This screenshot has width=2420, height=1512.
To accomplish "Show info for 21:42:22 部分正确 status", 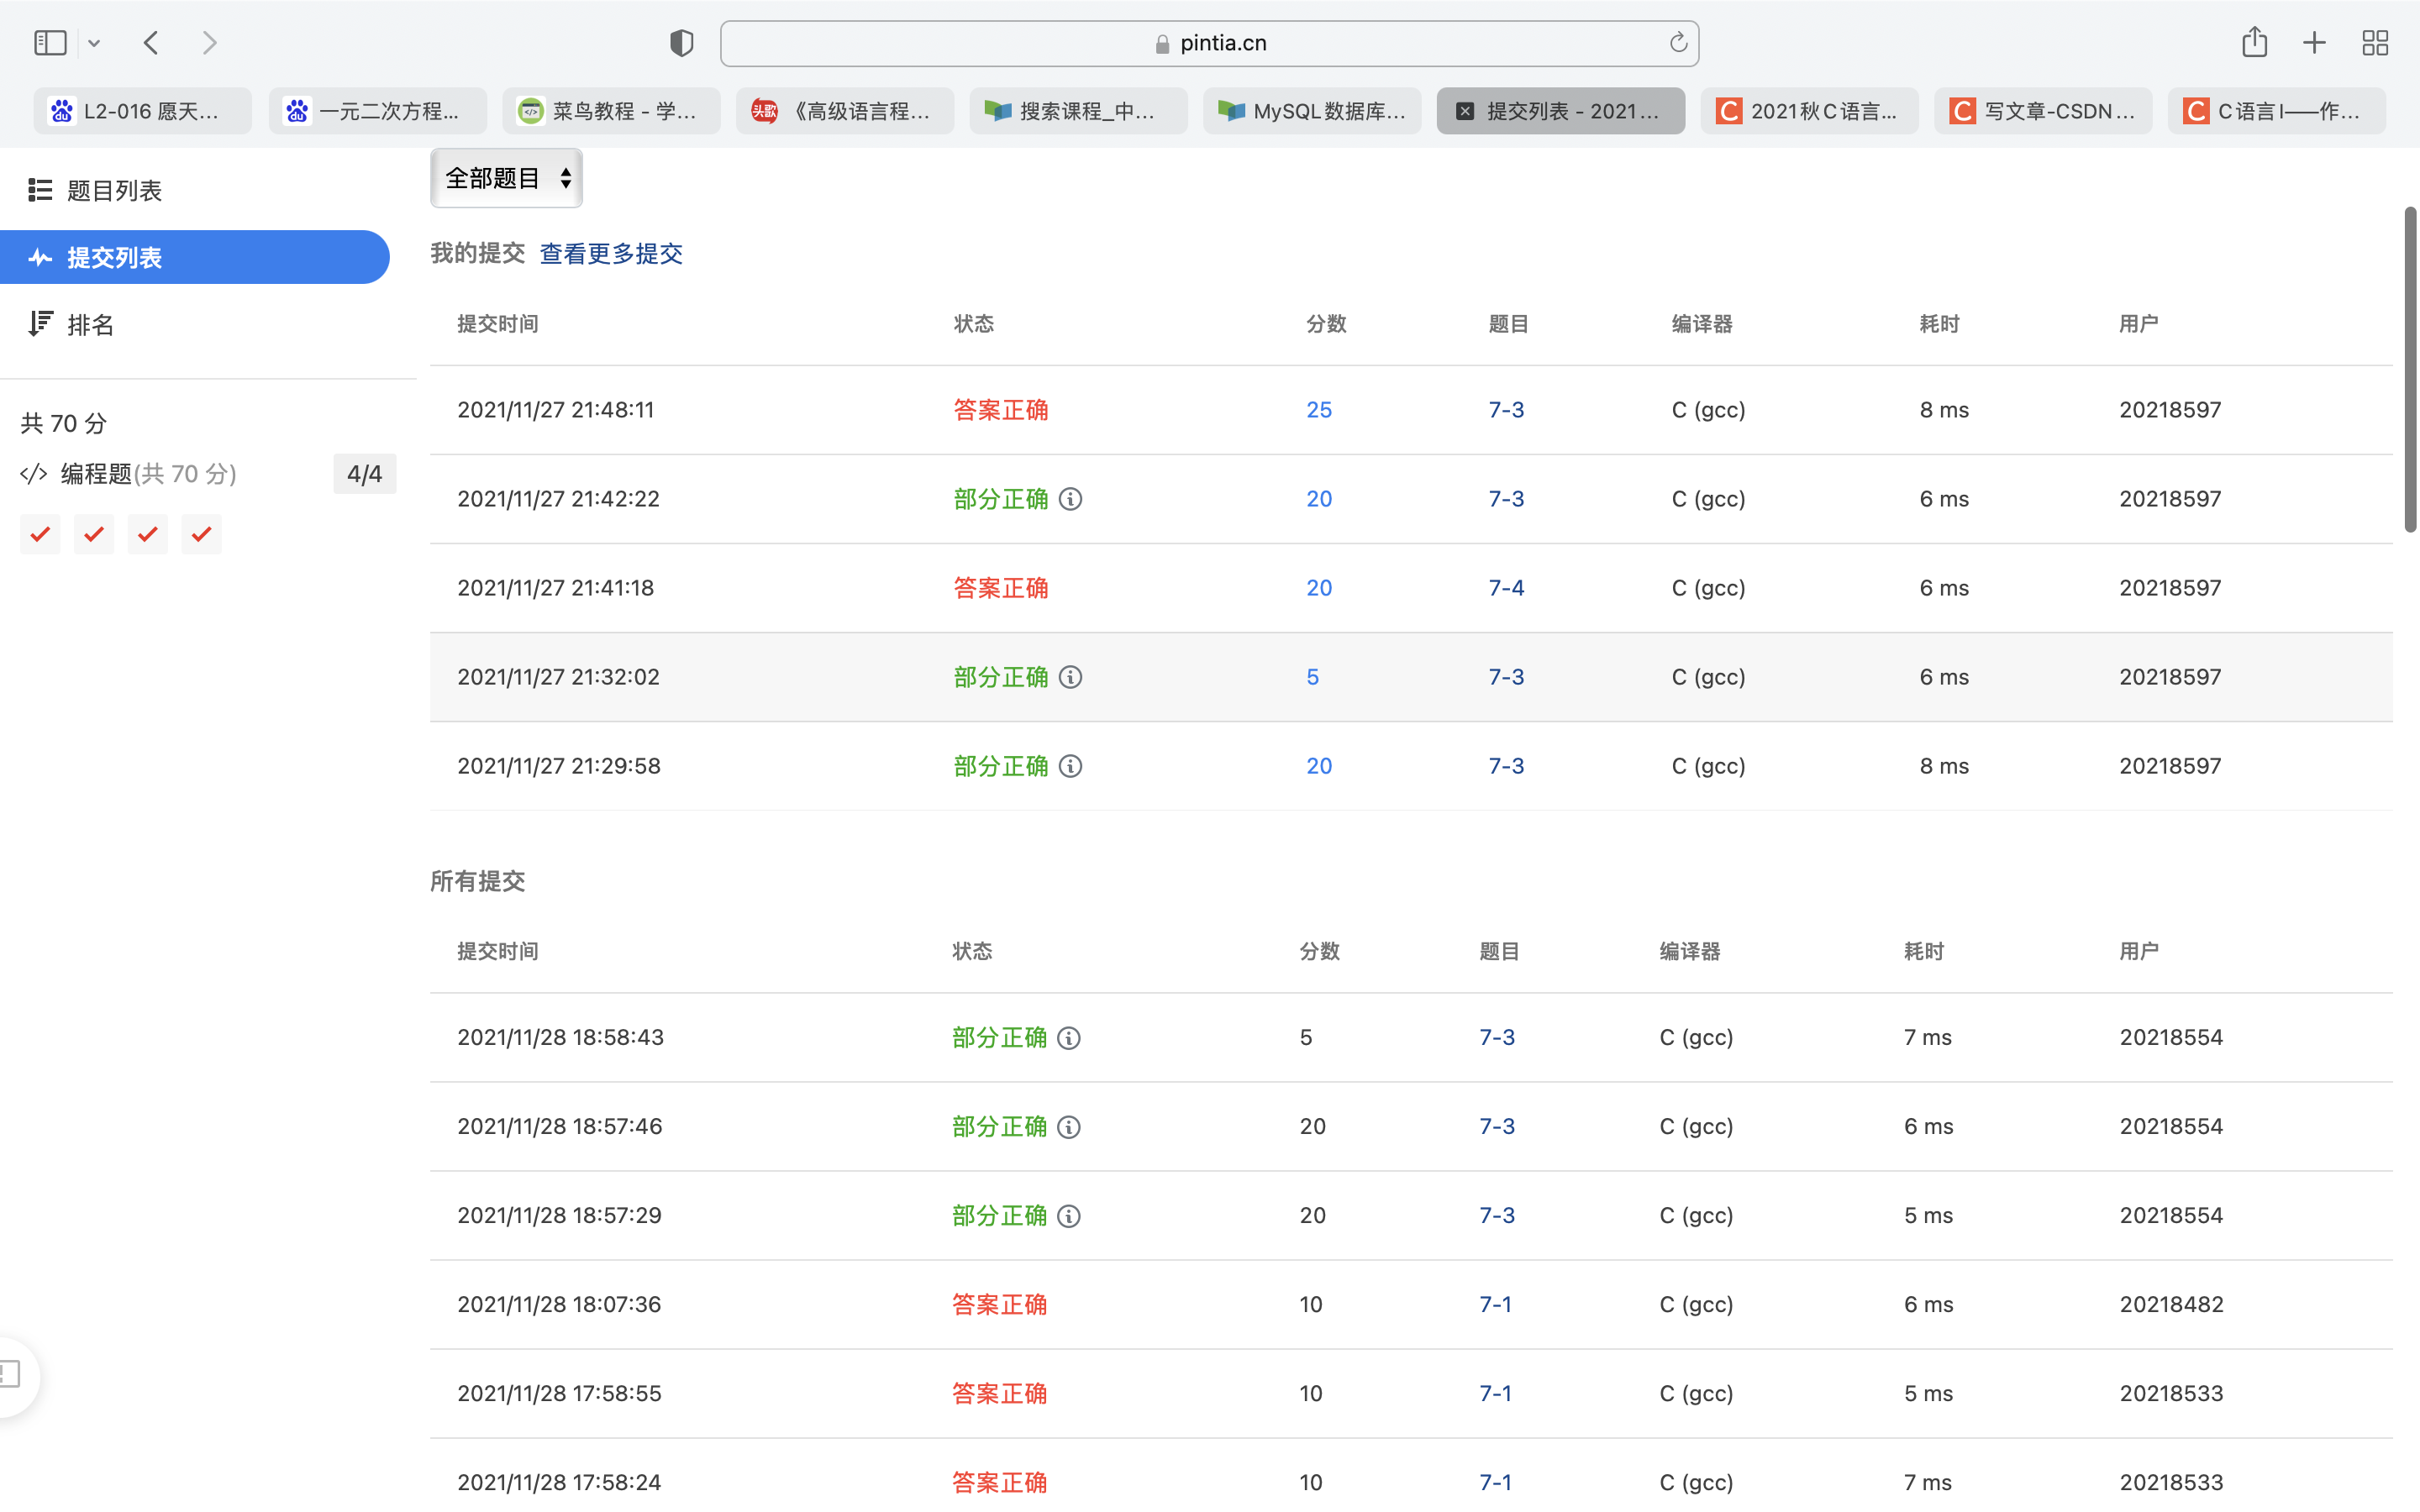I will (1070, 499).
